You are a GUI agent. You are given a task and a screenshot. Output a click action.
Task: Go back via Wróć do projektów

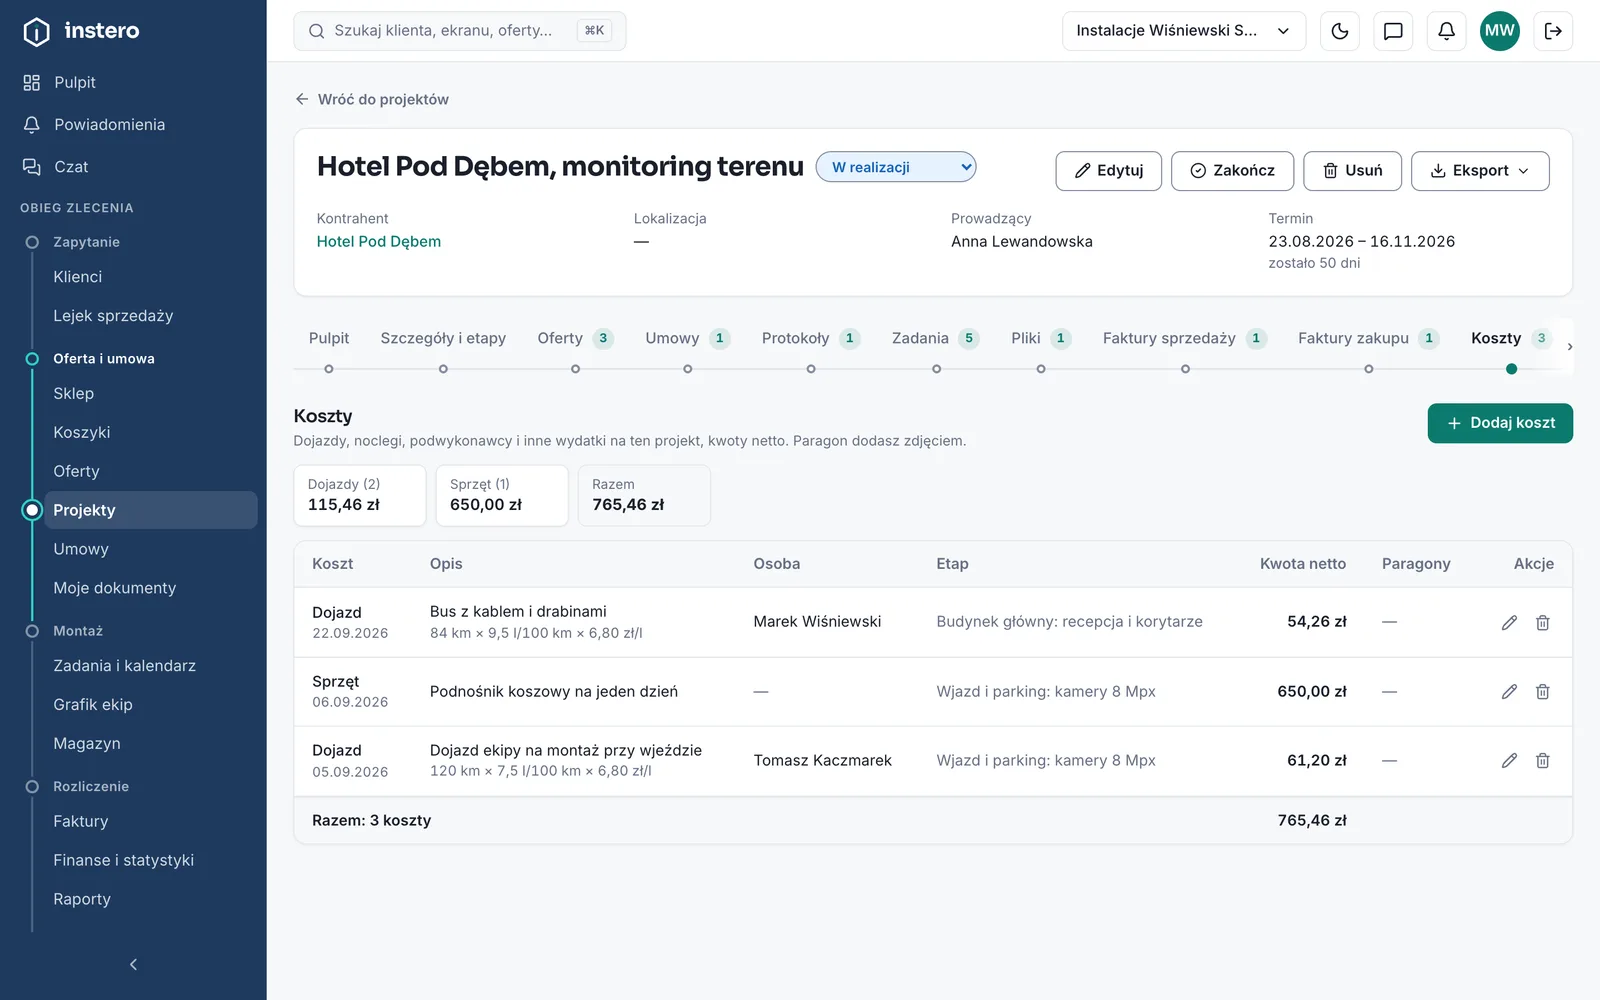[372, 99]
